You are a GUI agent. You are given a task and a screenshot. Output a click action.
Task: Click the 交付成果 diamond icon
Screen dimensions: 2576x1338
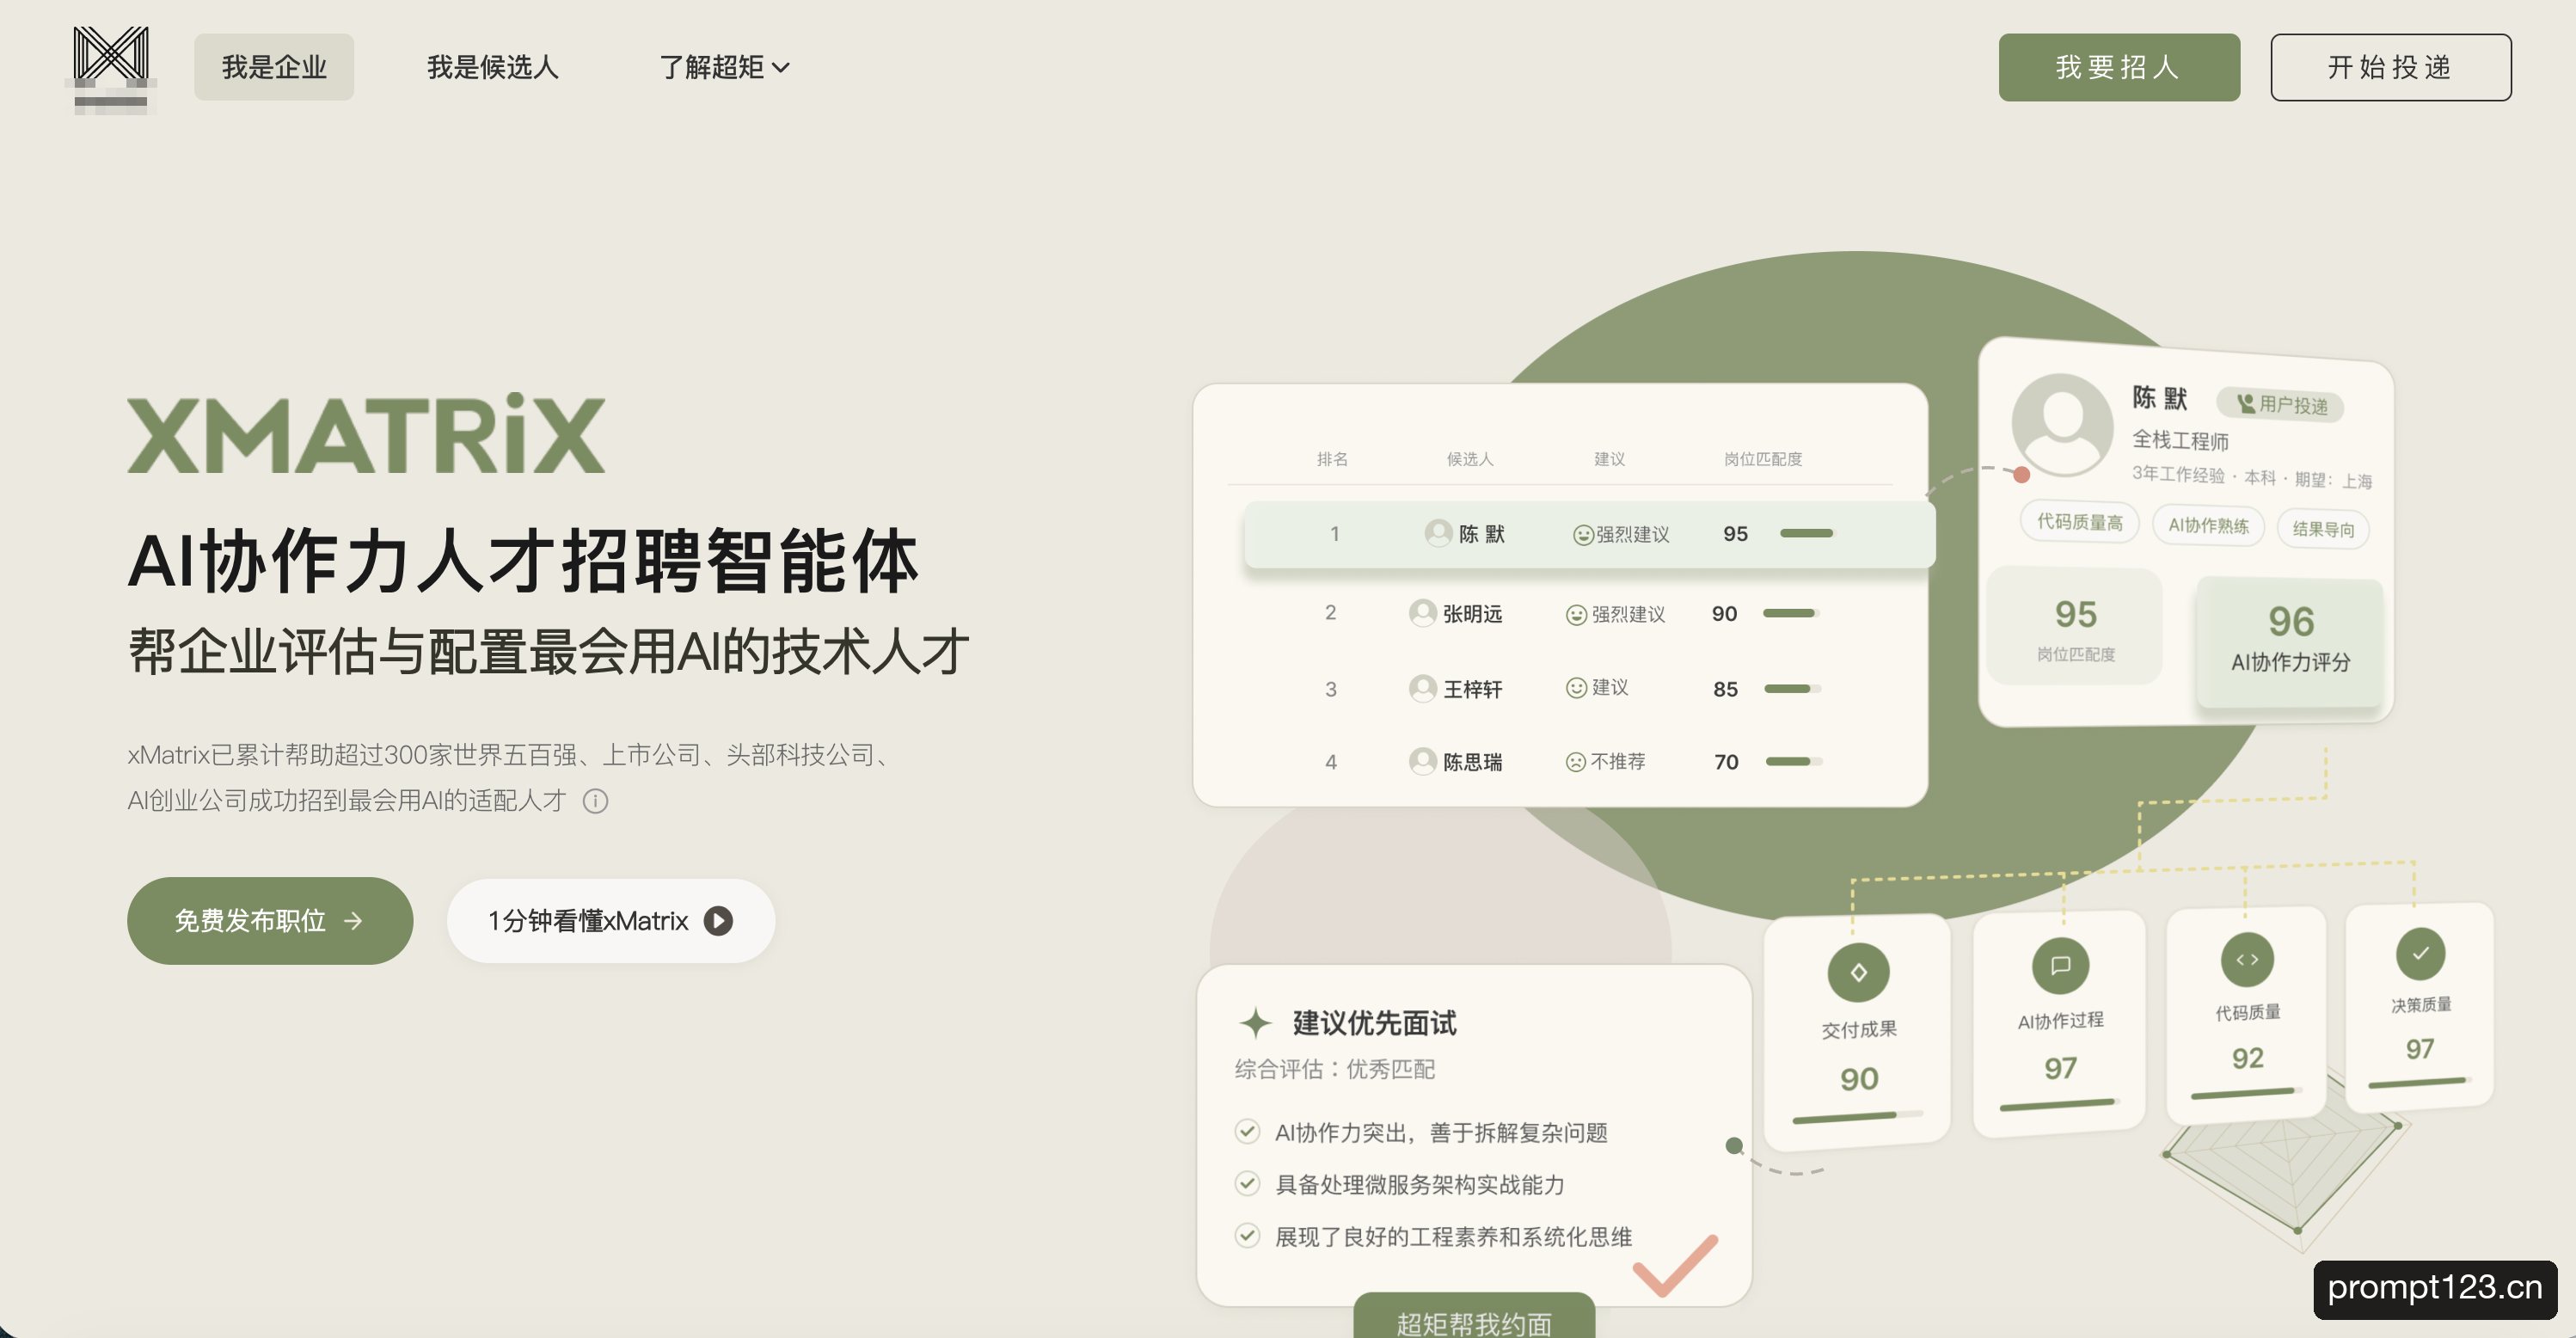coord(1858,972)
